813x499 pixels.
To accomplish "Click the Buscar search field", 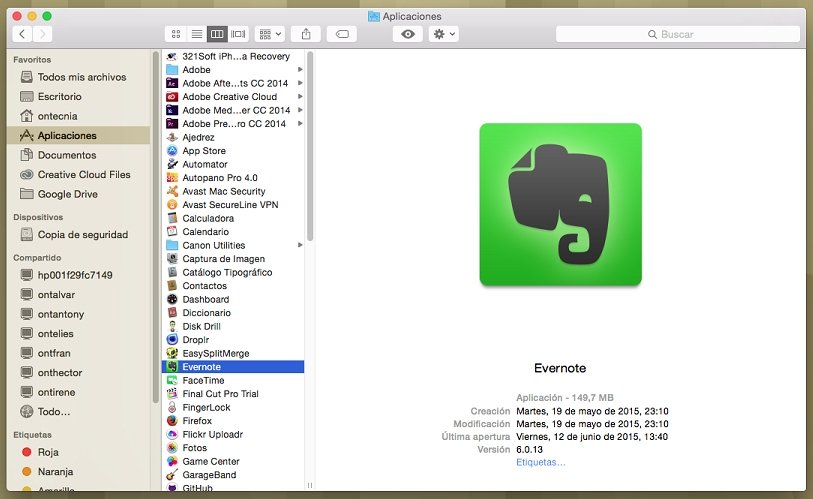I will point(678,34).
